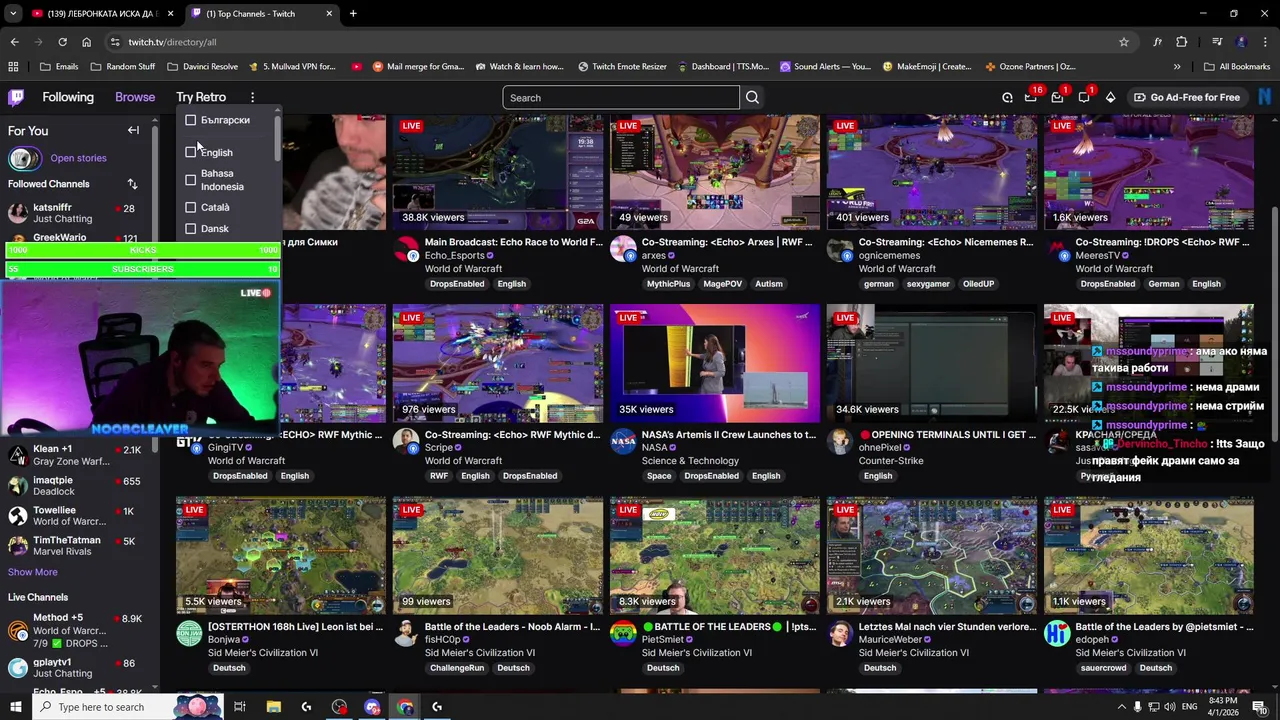Collapse the For You sidebar
Viewport: 1280px width, 720px height.
click(133, 131)
